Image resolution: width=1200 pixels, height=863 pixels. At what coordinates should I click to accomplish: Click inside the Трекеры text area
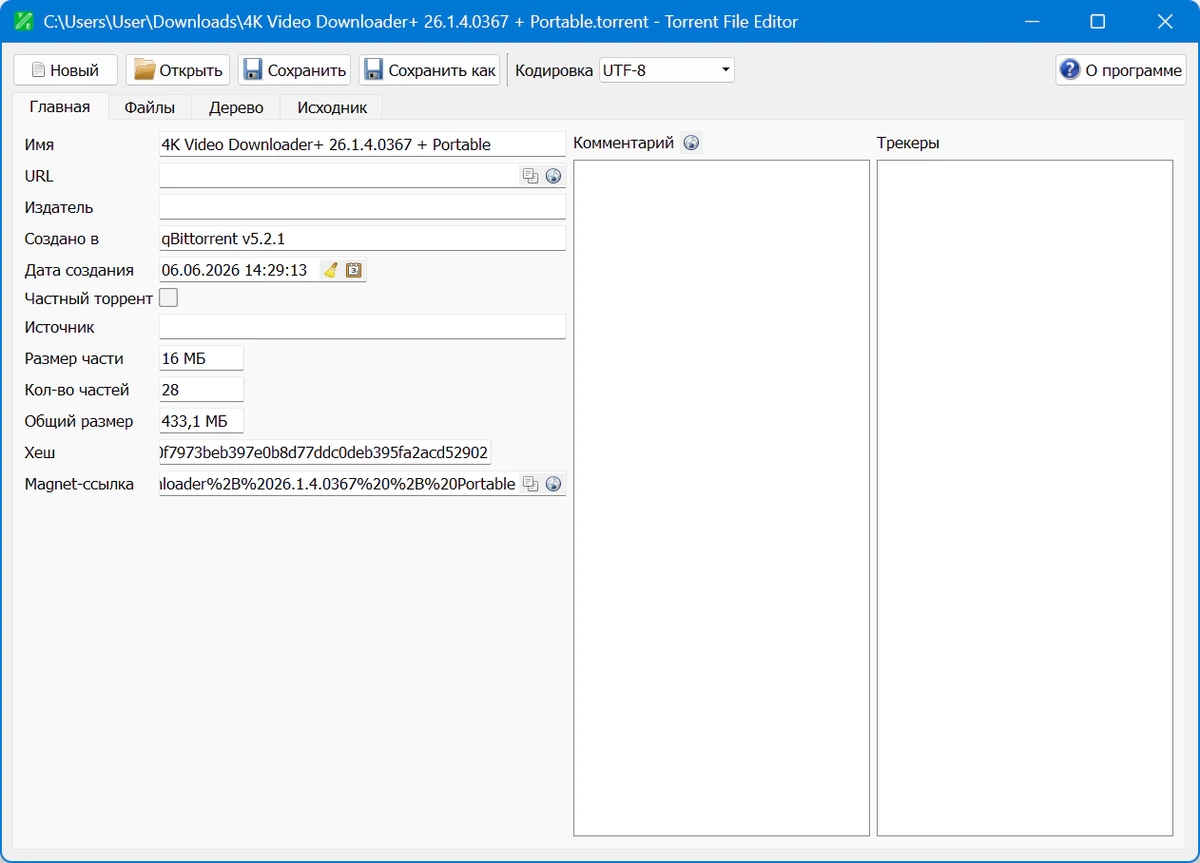pyautogui.click(x=1025, y=498)
